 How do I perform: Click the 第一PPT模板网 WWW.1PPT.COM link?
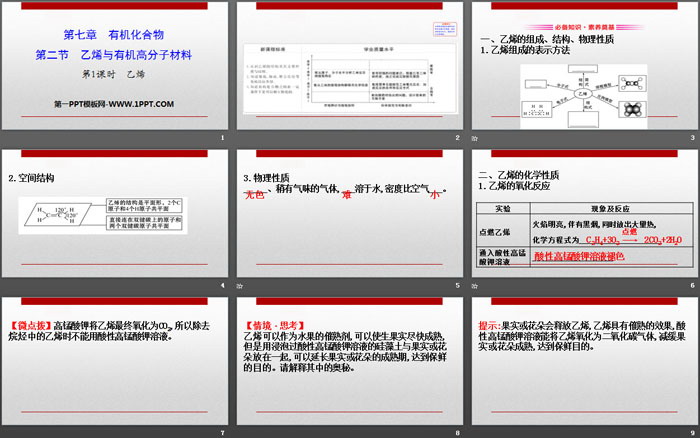pyautogui.click(x=114, y=104)
